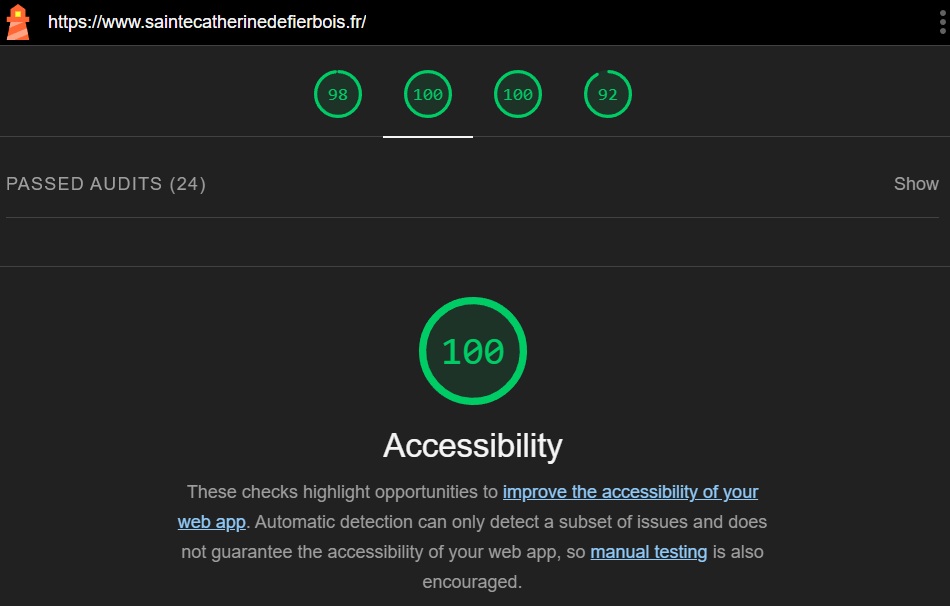
Task: Select the underlined gauge showing 100
Action: [427, 94]
